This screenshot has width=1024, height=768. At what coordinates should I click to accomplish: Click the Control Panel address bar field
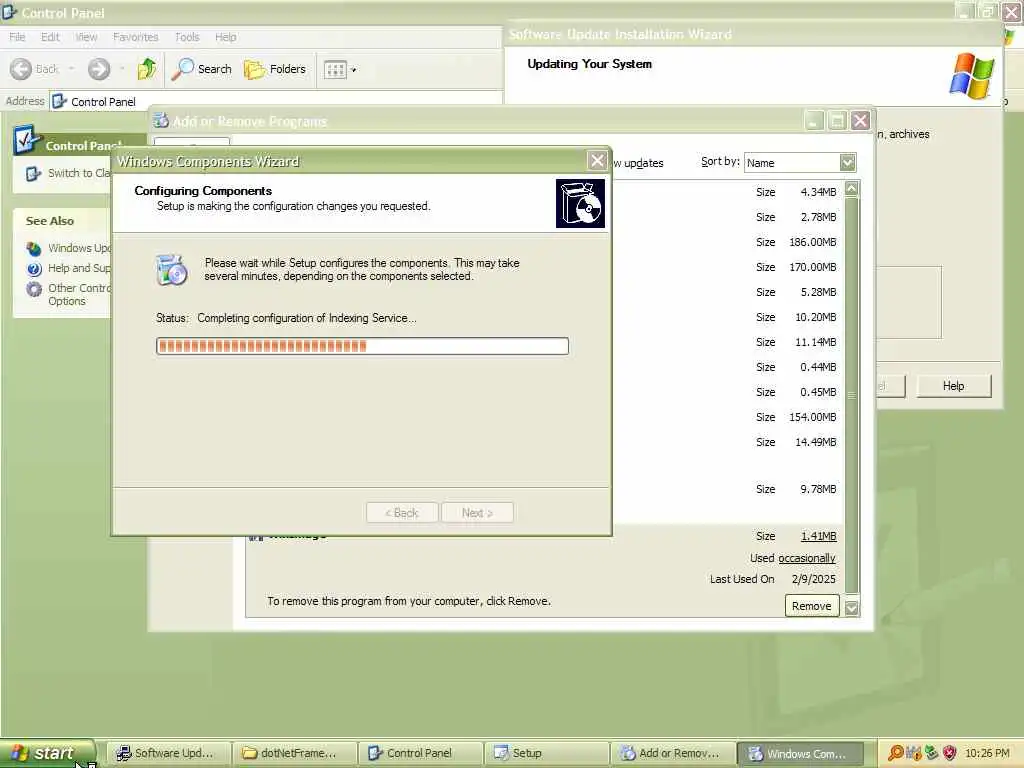coord(276,101)
